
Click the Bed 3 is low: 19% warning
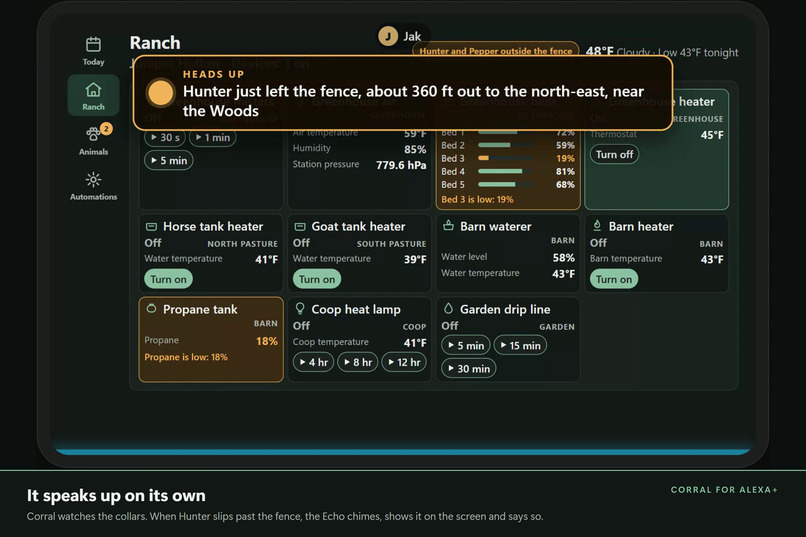point(477,199)
